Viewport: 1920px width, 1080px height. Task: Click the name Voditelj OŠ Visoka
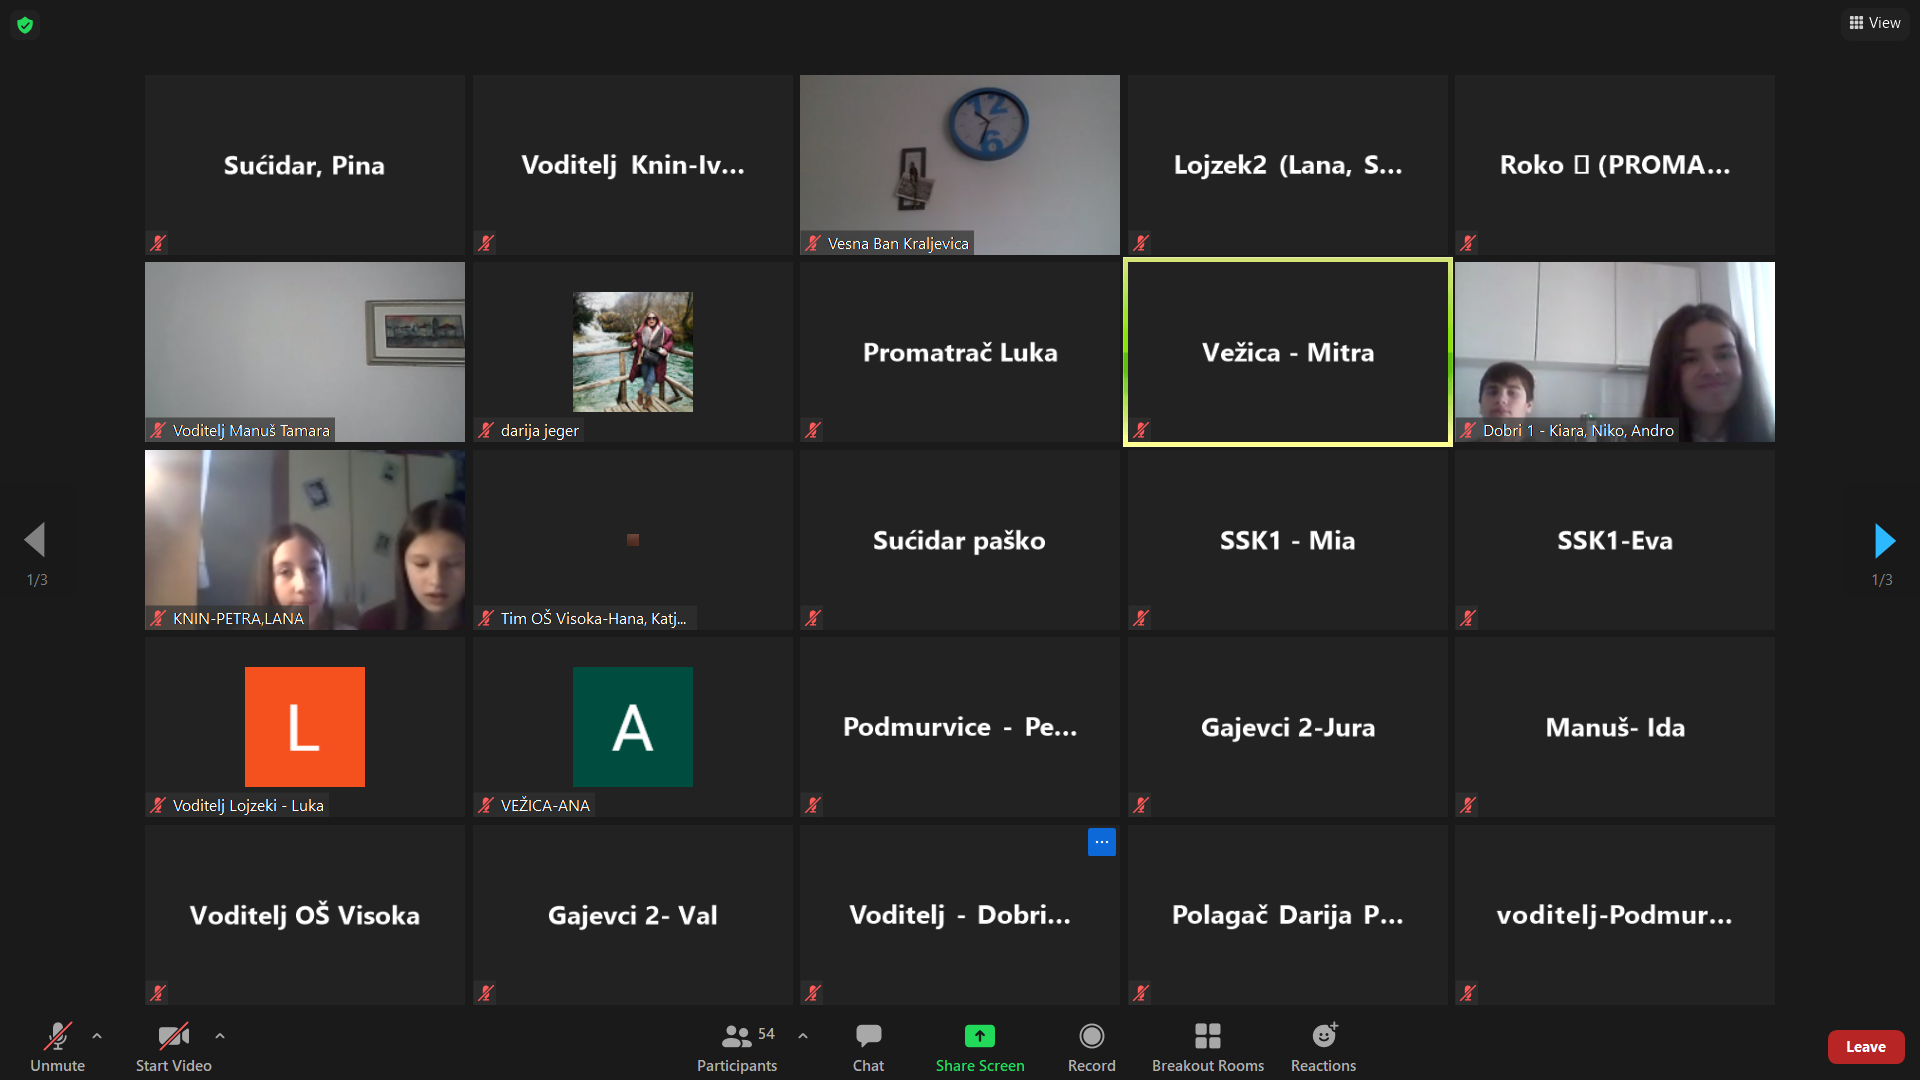[305, 915]
